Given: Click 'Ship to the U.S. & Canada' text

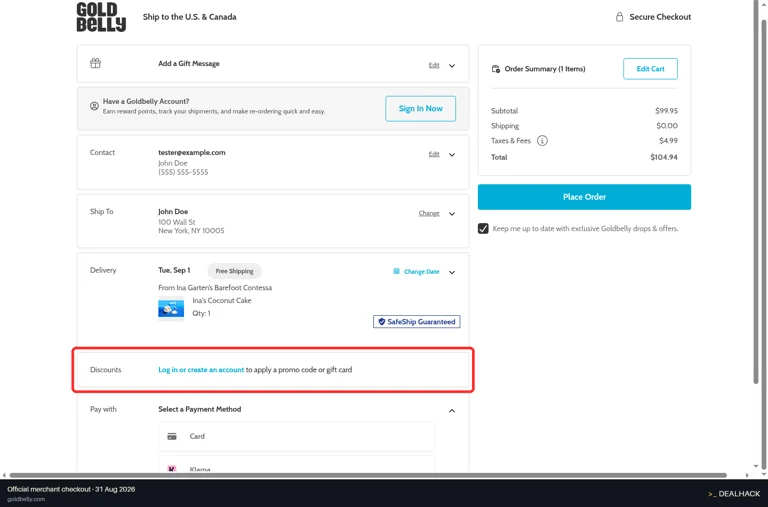Looking at the screenshot, I should 190,17.
